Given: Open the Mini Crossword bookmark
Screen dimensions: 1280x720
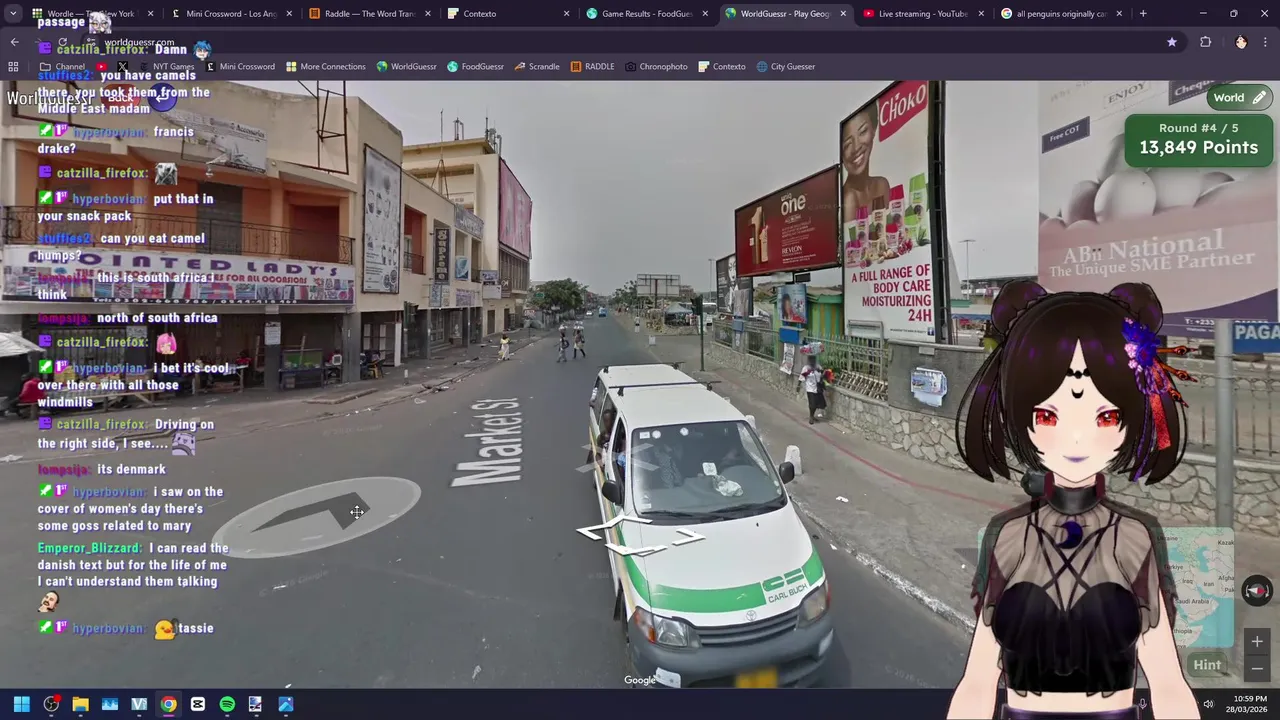Looking at the screenshot, I should 239,66.
